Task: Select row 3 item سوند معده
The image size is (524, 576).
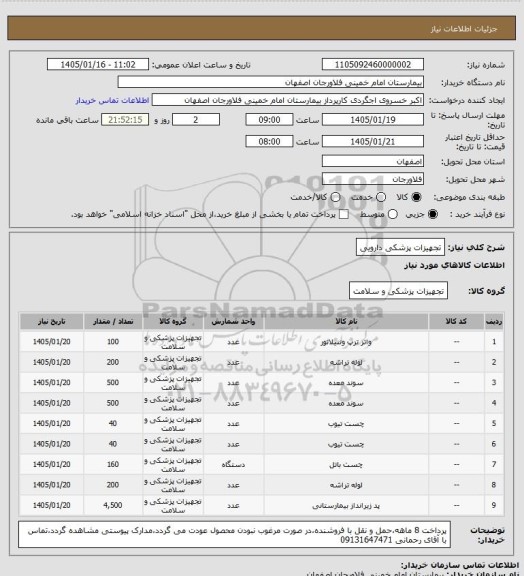Action: point(346,383)
